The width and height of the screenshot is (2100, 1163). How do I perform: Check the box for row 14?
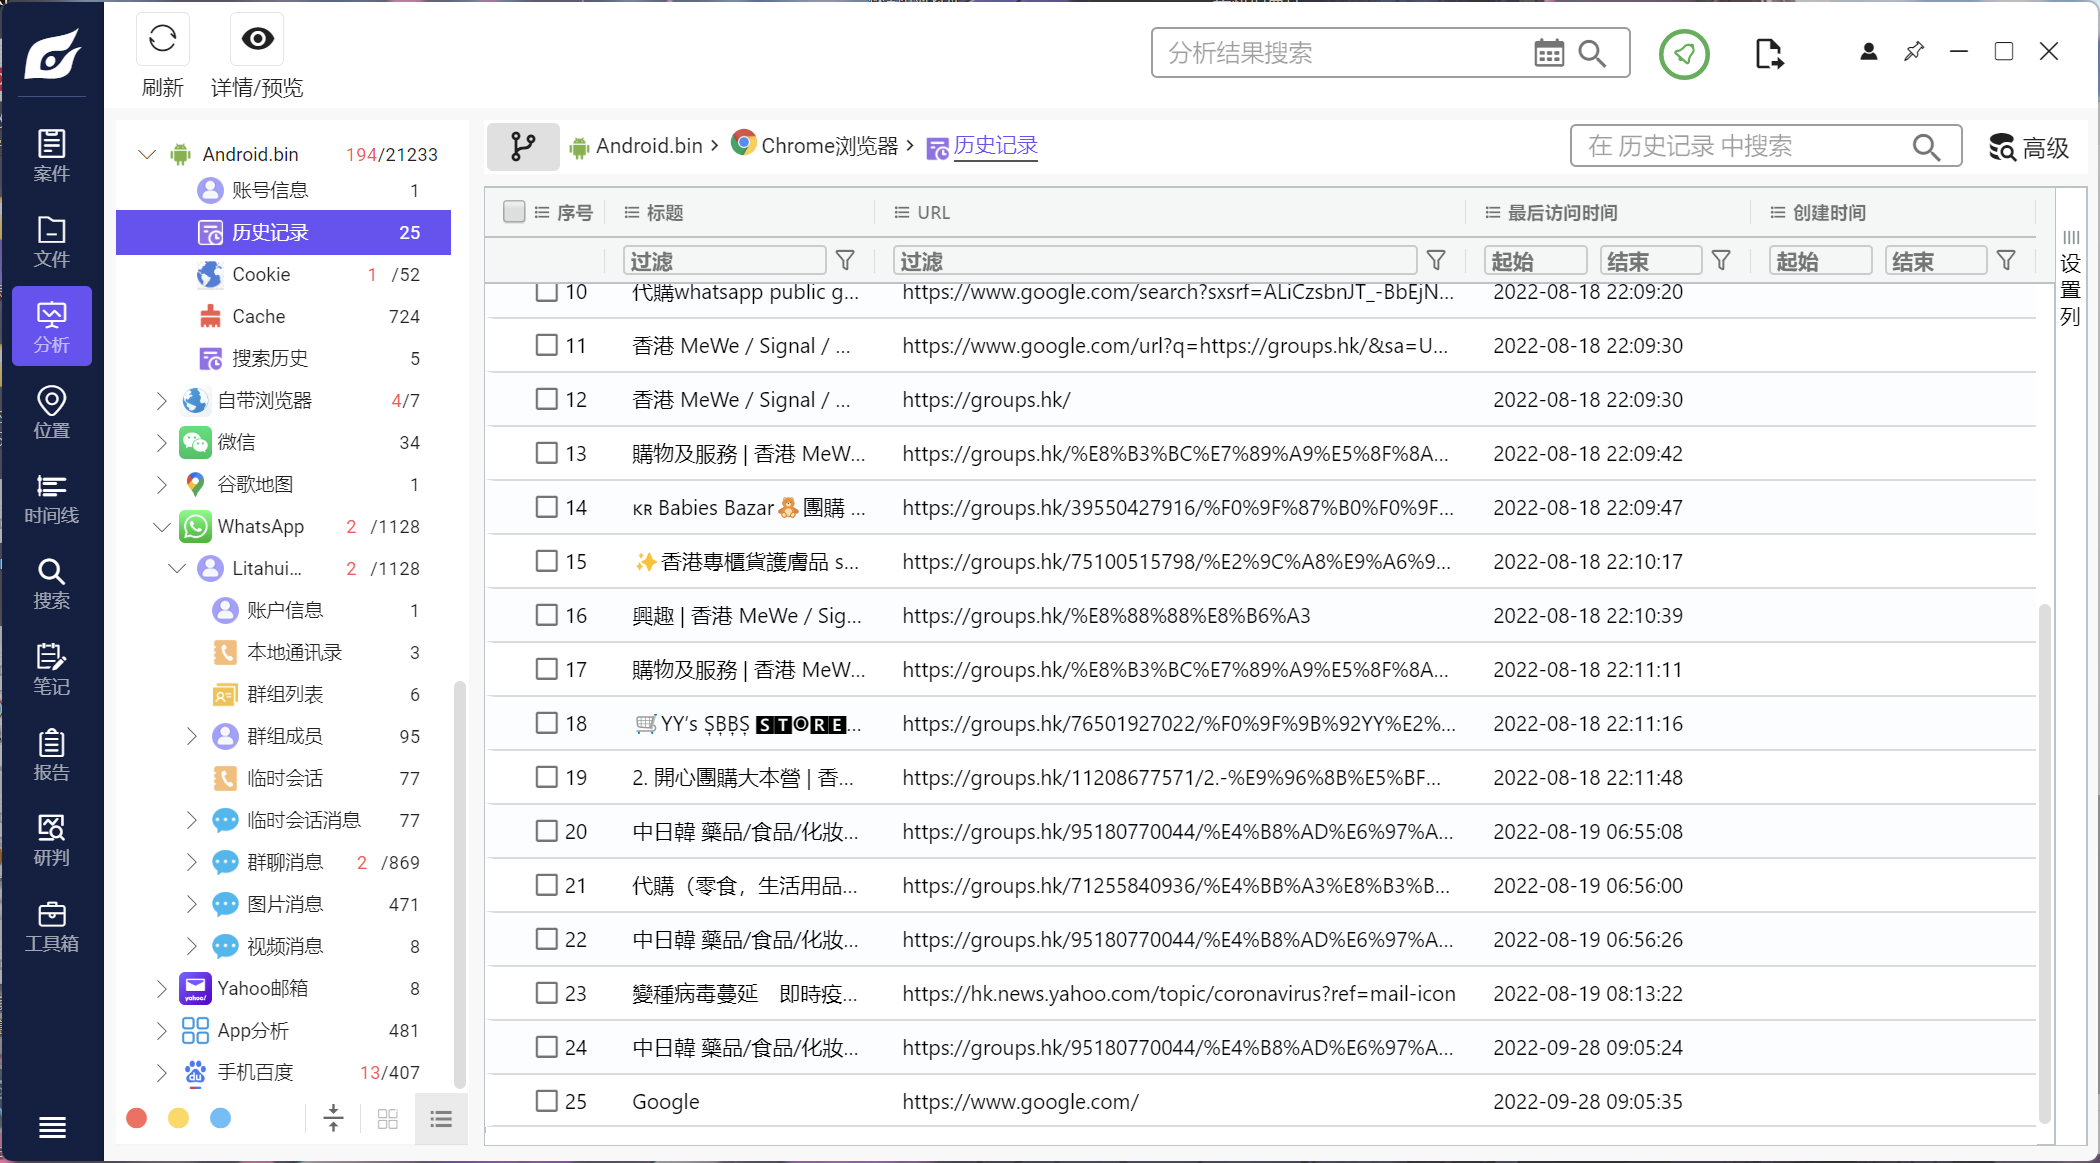click(x=546, y=507)
